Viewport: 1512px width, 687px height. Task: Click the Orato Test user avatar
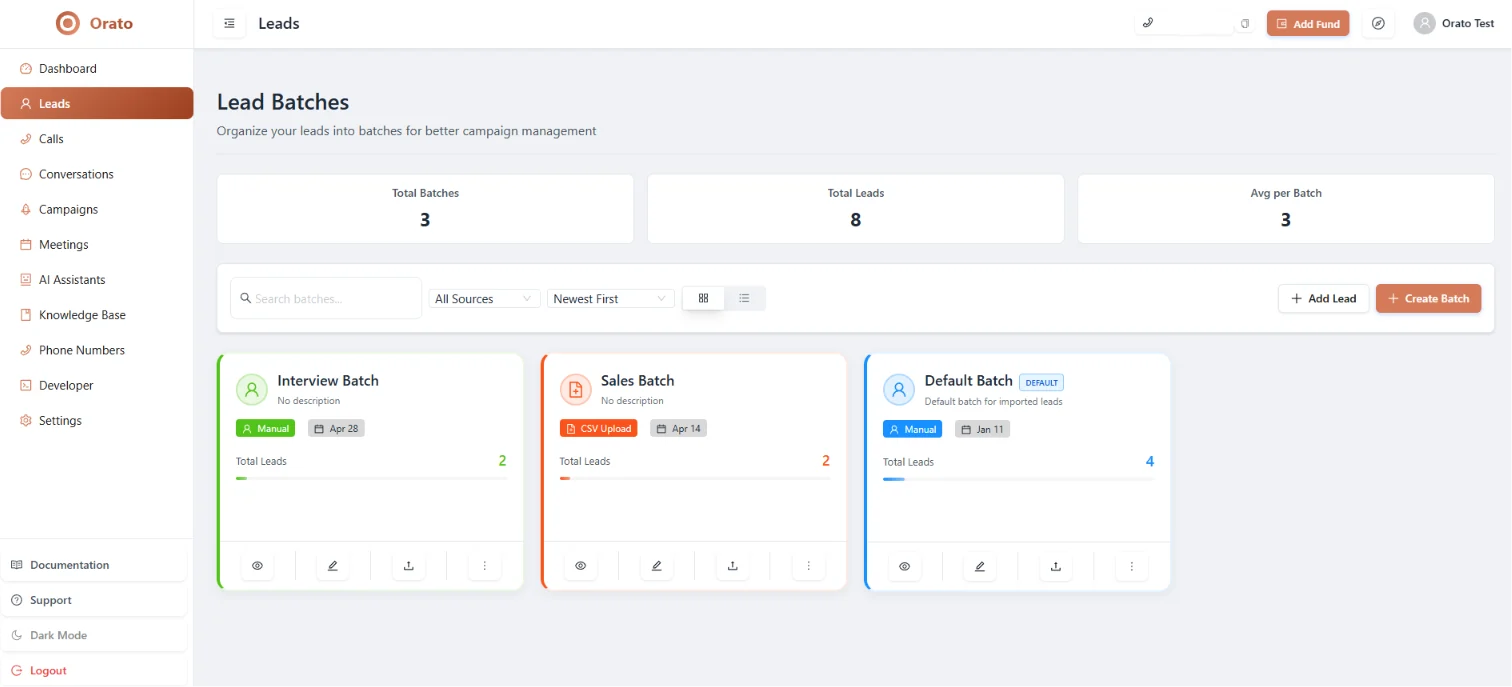(1424, 23)
